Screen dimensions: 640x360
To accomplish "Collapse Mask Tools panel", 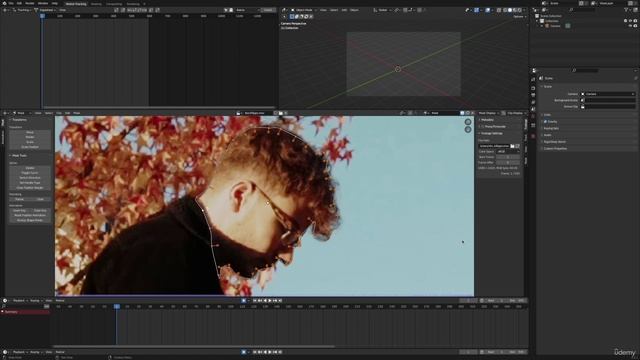I will click(18, 156).
